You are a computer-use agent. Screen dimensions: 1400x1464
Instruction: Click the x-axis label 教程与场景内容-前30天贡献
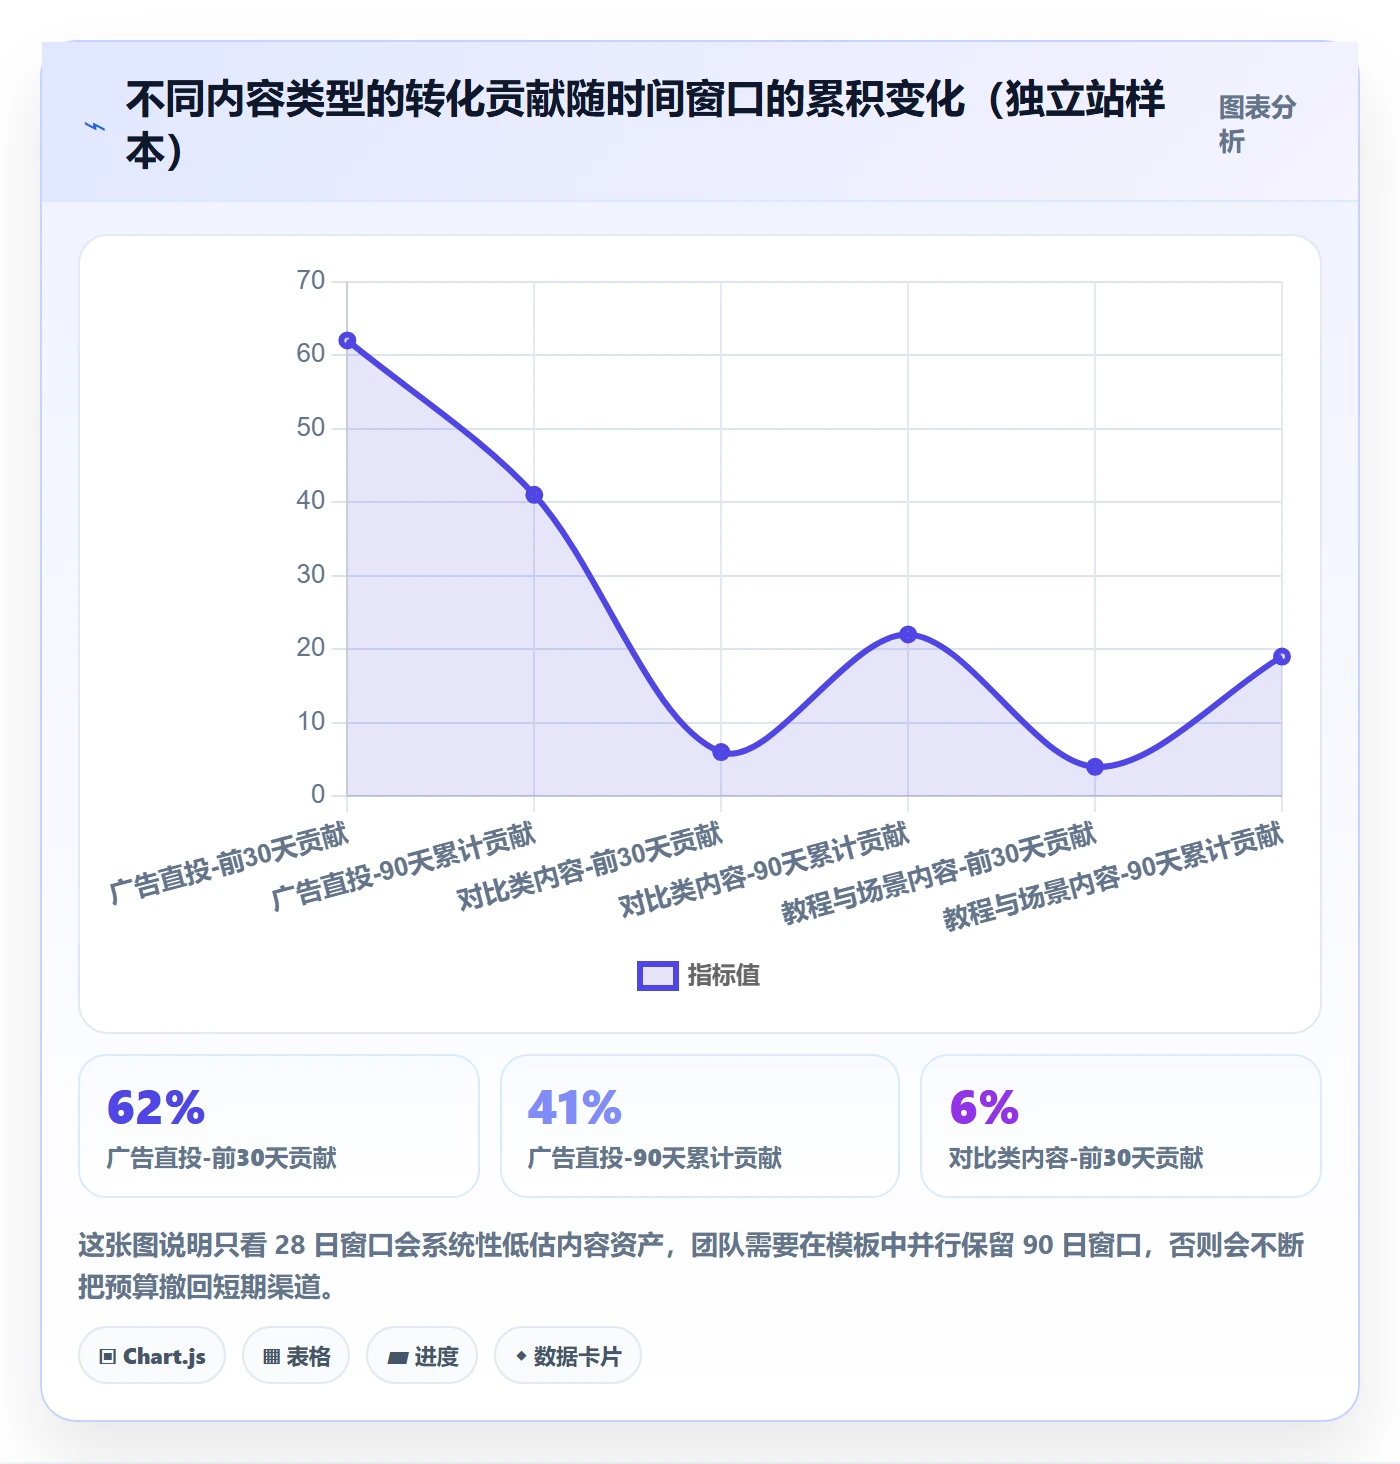pos(940,873)
